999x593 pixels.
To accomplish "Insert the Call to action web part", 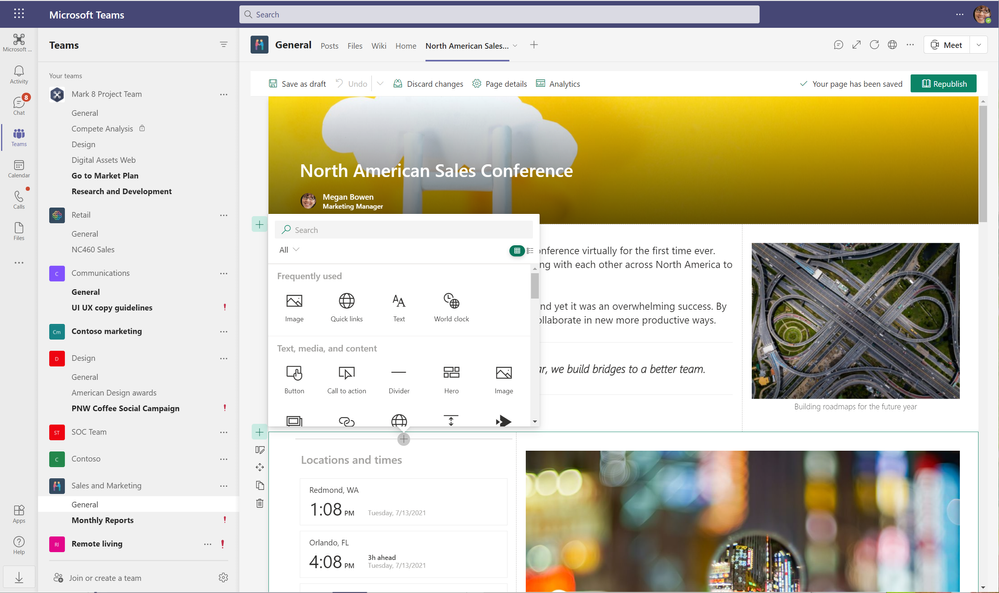I will coord(347,379).
